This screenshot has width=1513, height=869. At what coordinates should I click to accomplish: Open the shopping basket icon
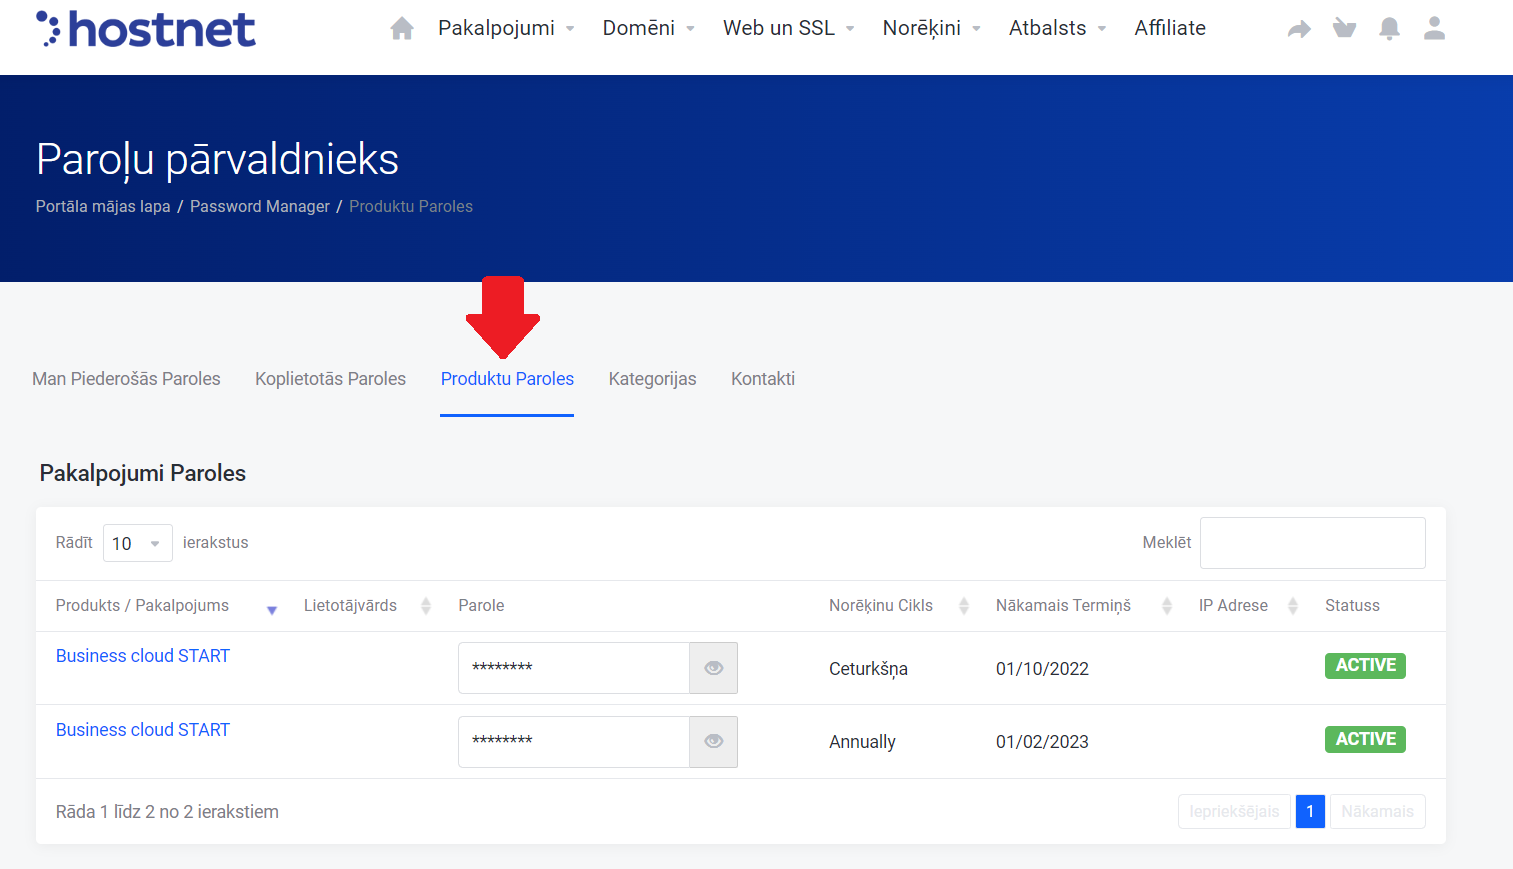pyautogui.click(x=1344, y=29)
